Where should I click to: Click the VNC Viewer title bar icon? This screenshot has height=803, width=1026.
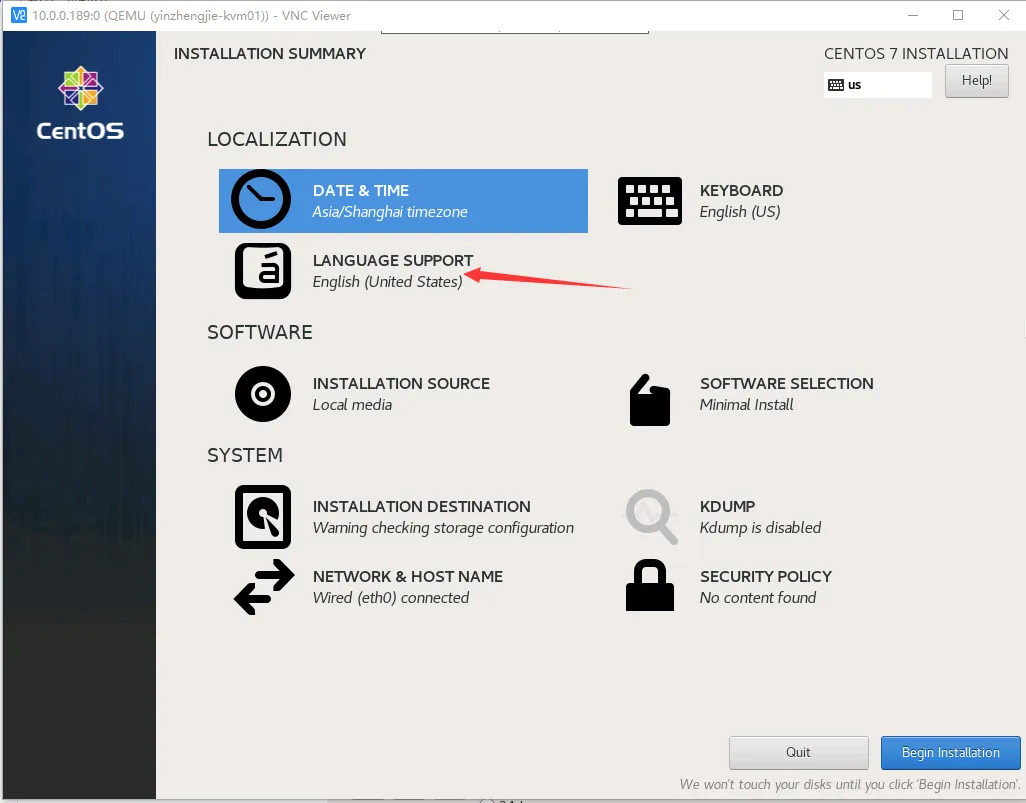[19, 15]
